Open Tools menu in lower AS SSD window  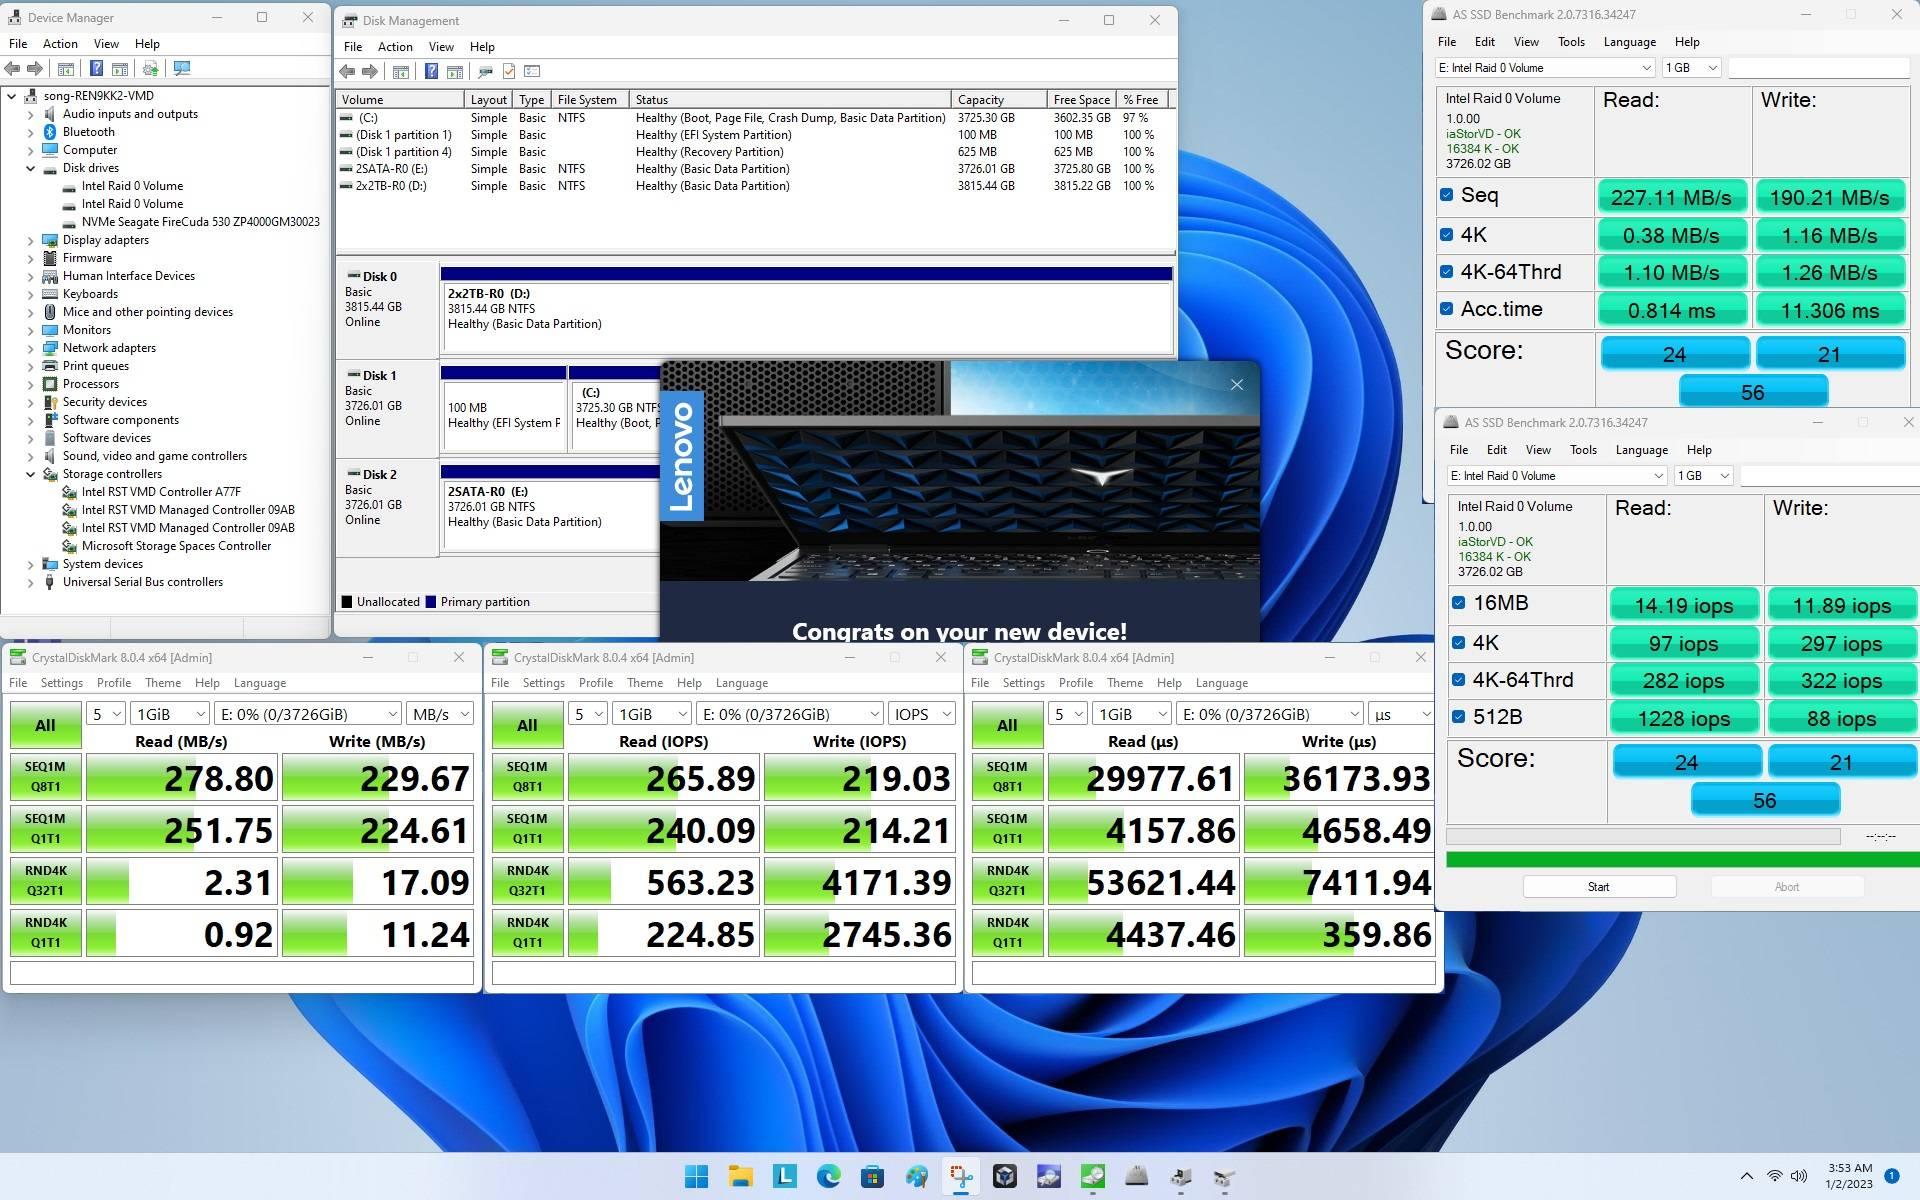click(x=1582, y=450)
